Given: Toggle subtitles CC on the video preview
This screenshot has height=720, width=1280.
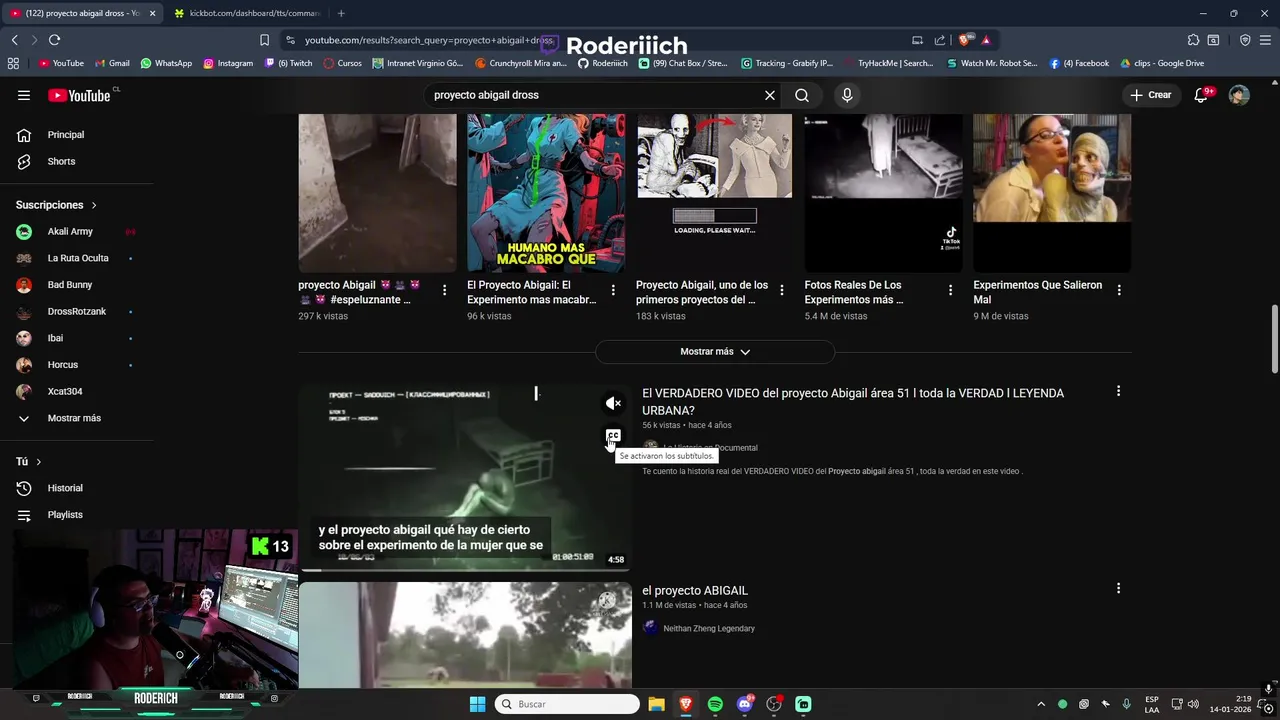Looking at the screenshot, I should click(x=613, y=436).
